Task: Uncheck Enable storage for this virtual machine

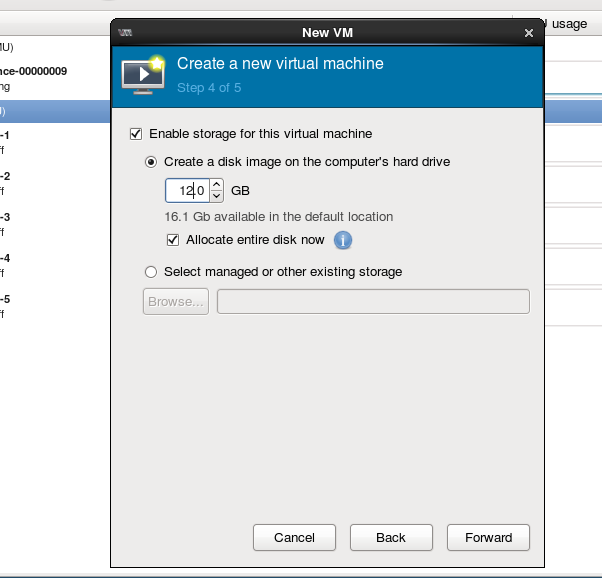Action: point(137,134)
